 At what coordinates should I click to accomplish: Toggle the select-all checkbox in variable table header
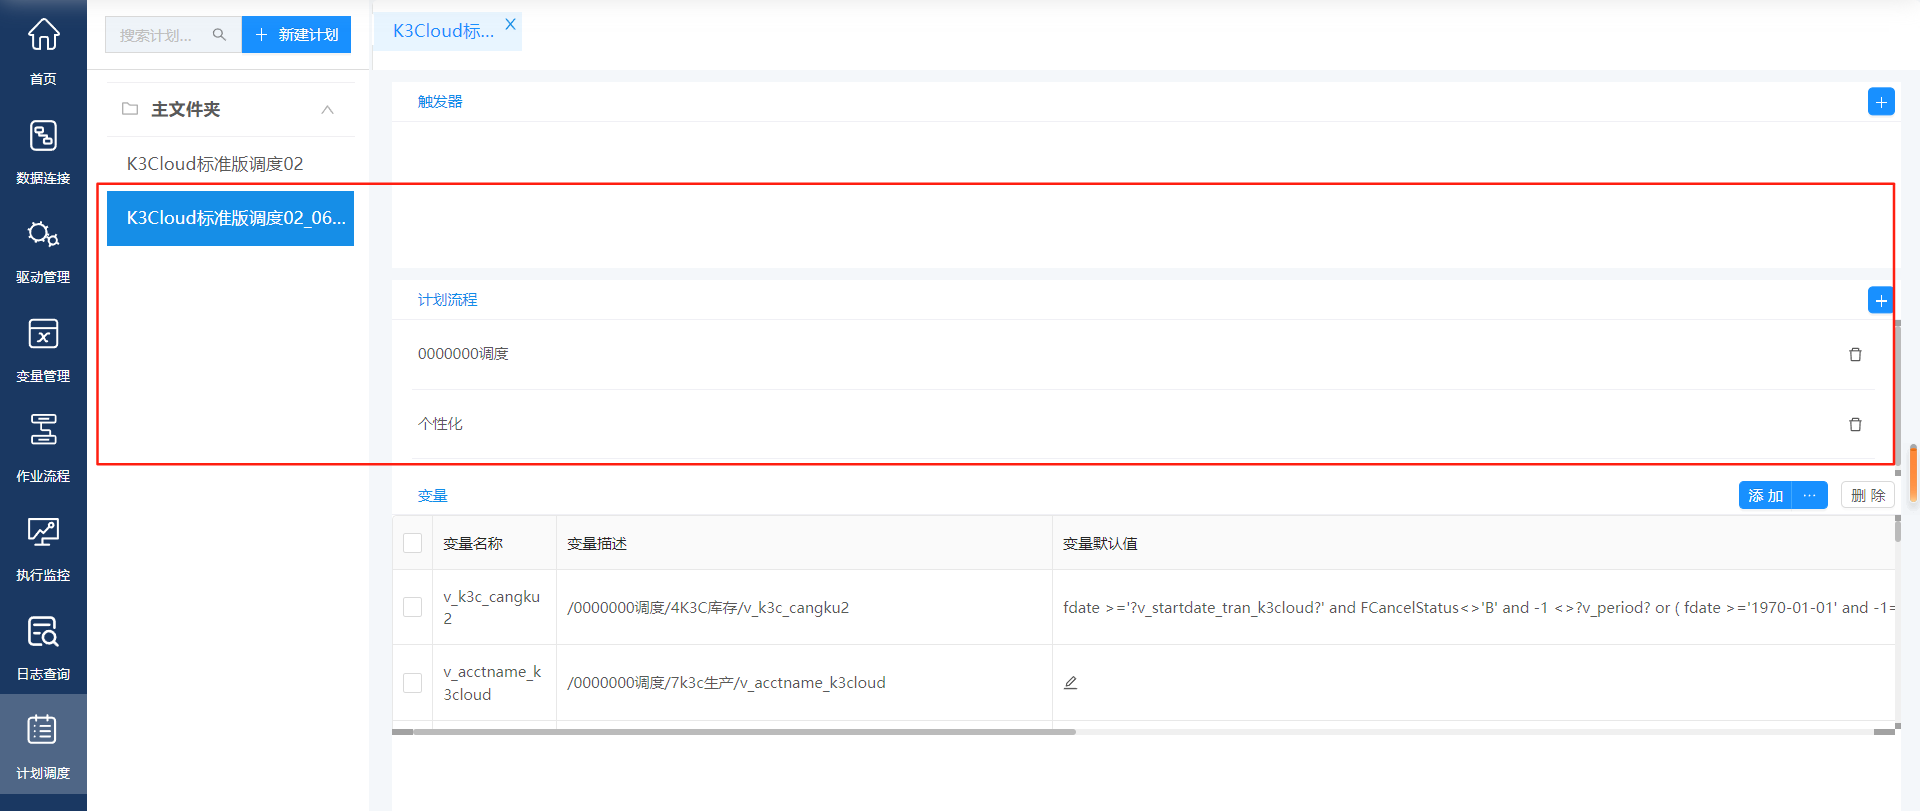click(x=412, y=543)
